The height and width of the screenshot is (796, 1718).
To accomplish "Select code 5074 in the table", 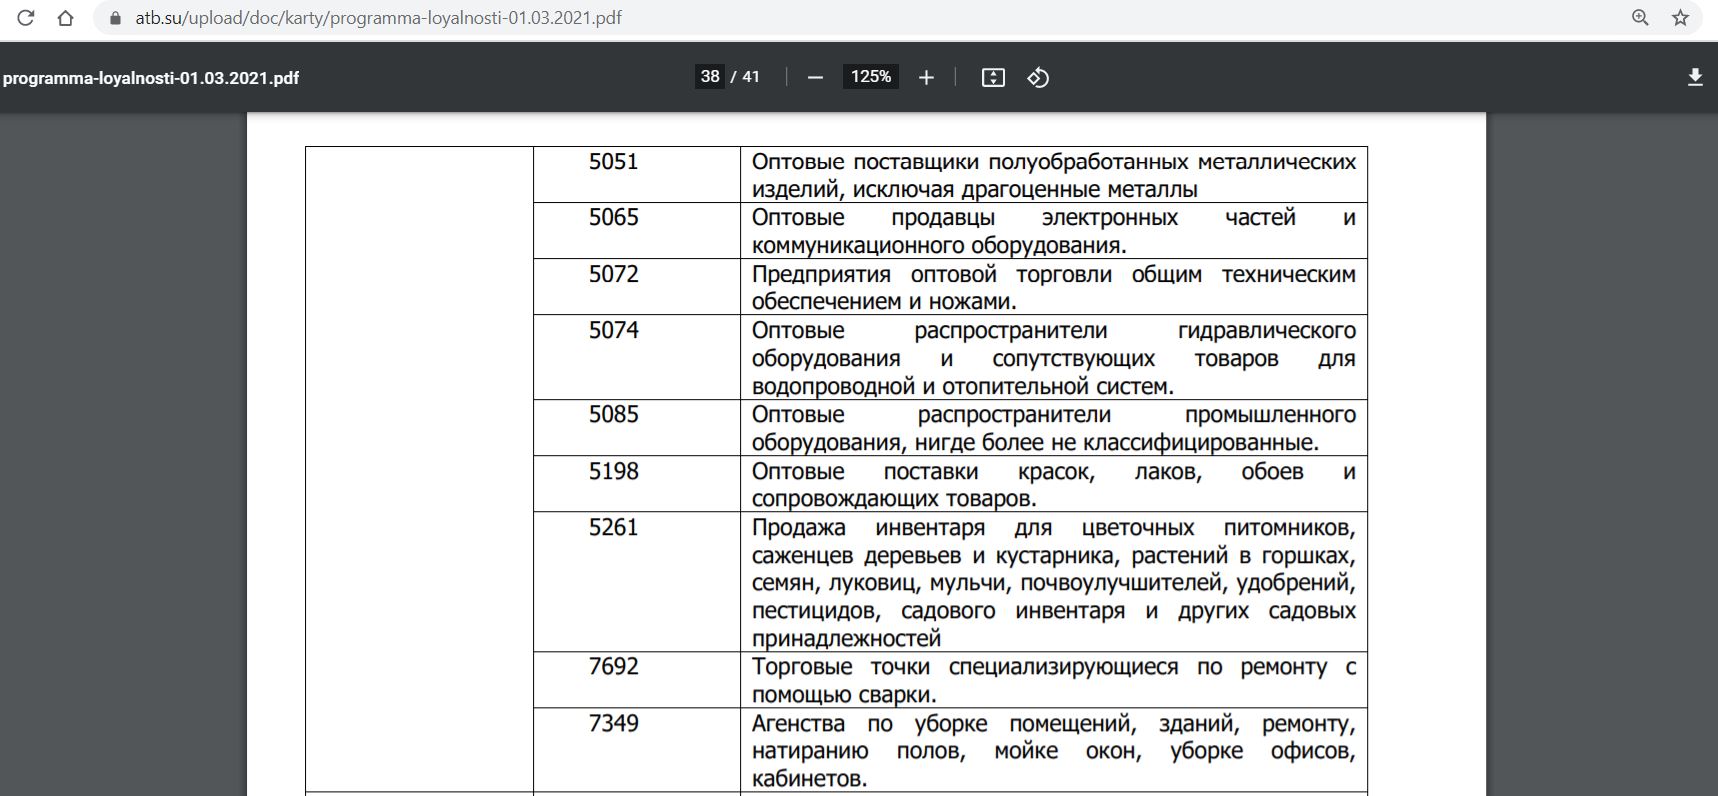I will [613, 330].
